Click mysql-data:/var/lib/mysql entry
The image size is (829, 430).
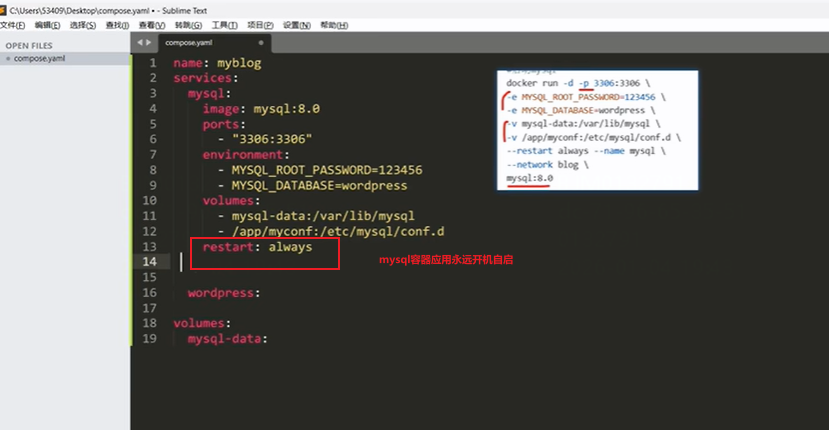[323, 216]
